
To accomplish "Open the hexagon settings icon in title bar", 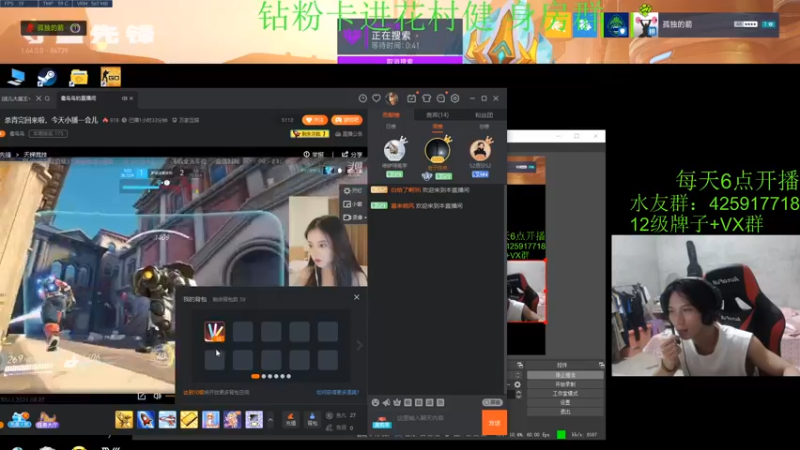I will 455,98.
